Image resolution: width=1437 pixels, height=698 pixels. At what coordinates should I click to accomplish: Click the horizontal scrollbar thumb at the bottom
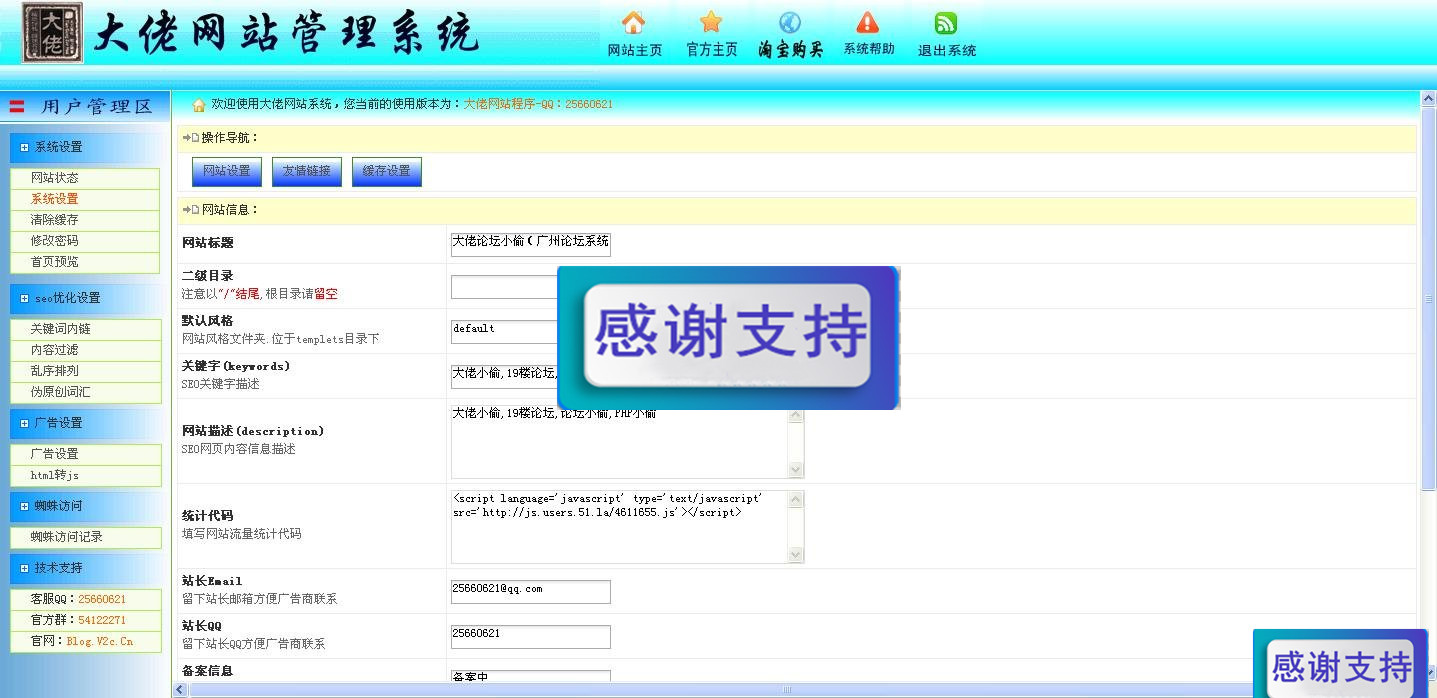point(787,690)
